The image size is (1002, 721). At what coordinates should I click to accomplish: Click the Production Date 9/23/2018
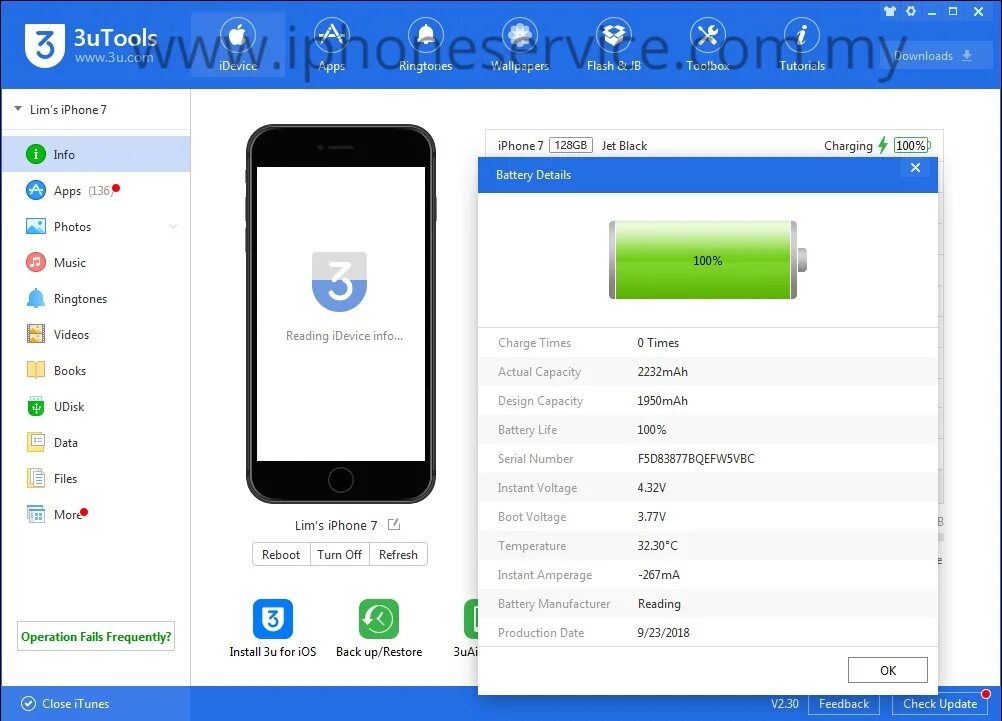pos(663,632)
